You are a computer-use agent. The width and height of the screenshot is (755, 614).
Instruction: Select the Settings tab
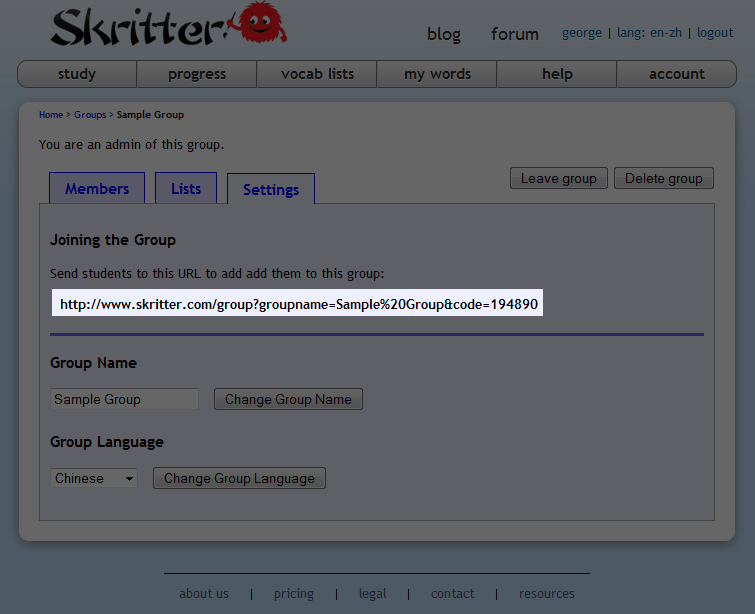pyautogui.click(x=271, y=189)
